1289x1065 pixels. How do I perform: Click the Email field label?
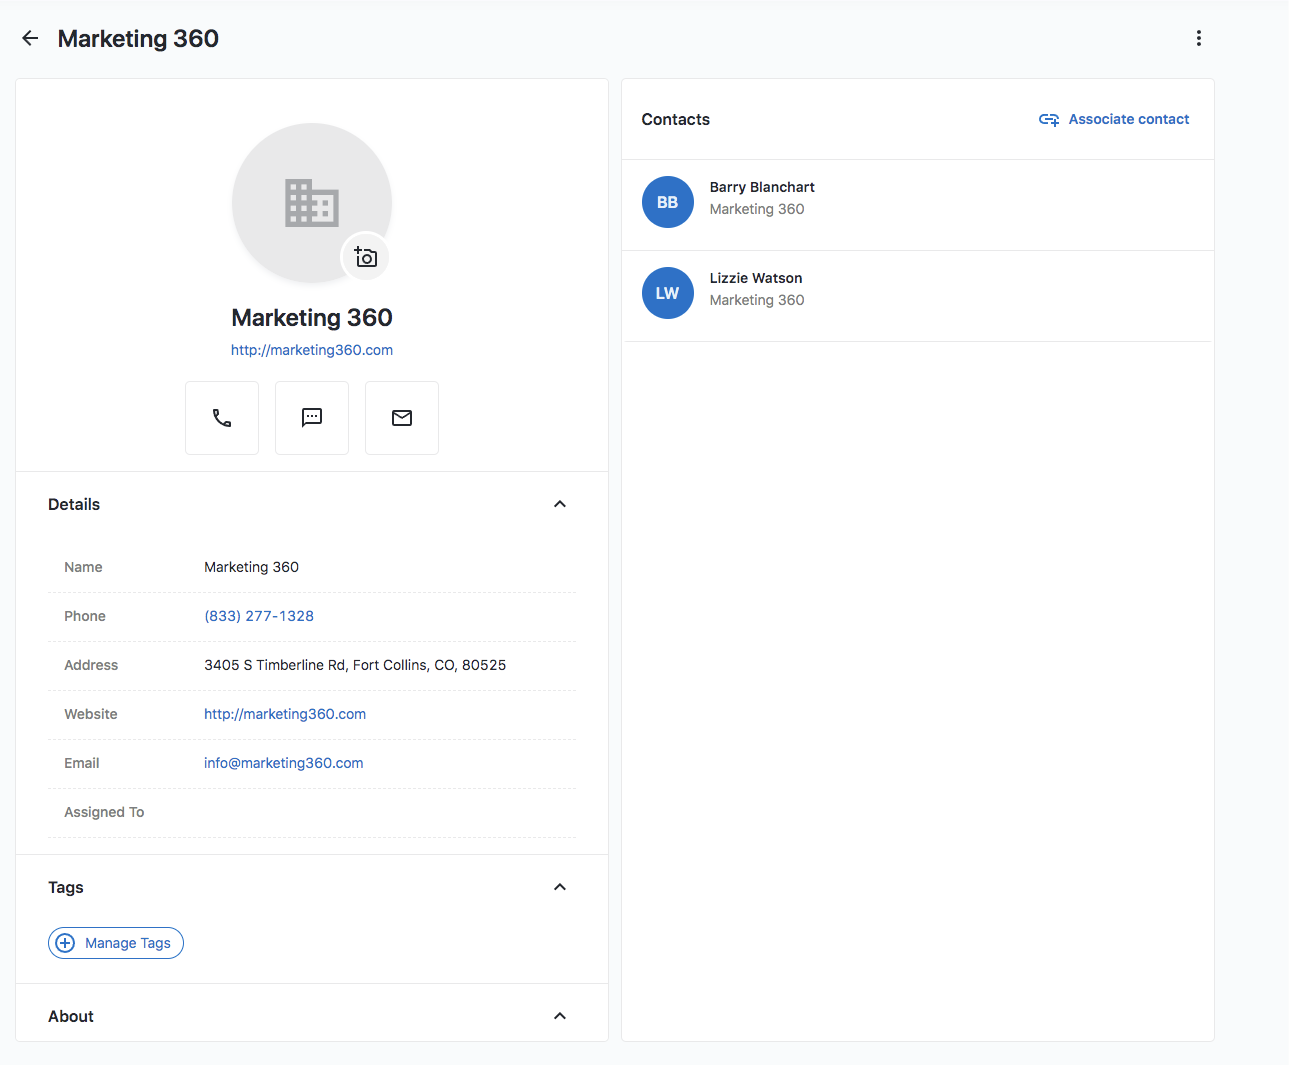click(82, 763)
